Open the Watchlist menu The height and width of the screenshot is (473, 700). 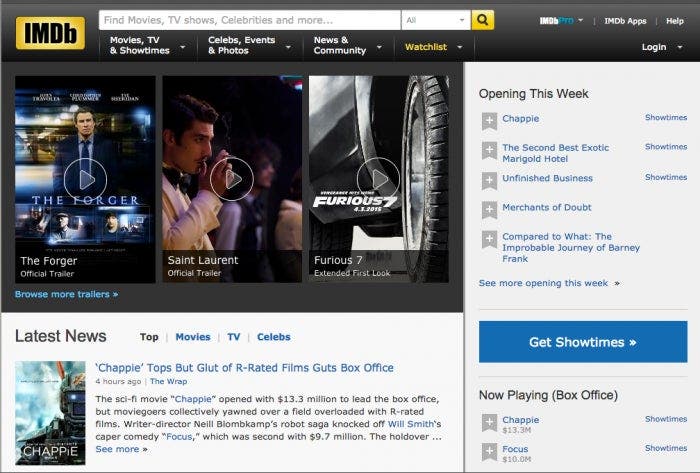[433, 47]
